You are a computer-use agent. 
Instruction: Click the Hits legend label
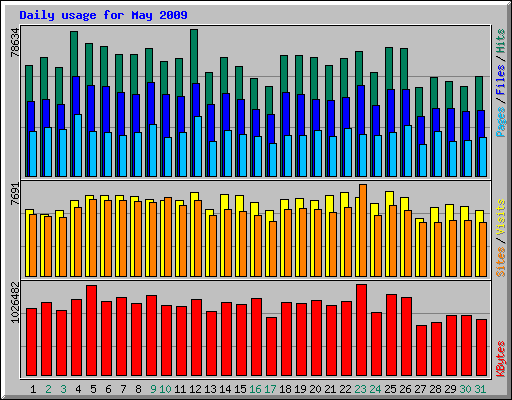[501, 41]
